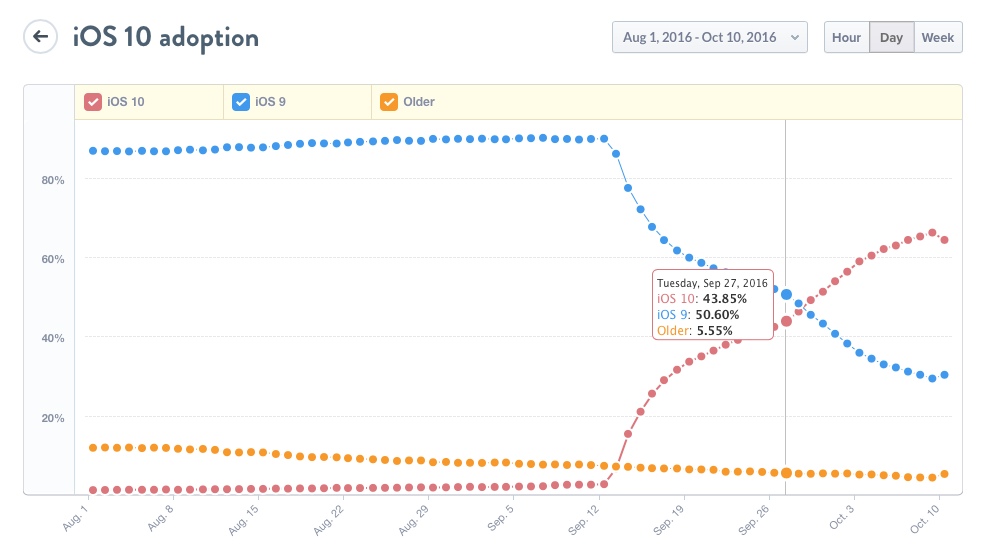Click the highlighted iOS 10 point on Sep 27

(x=786, y=321)
